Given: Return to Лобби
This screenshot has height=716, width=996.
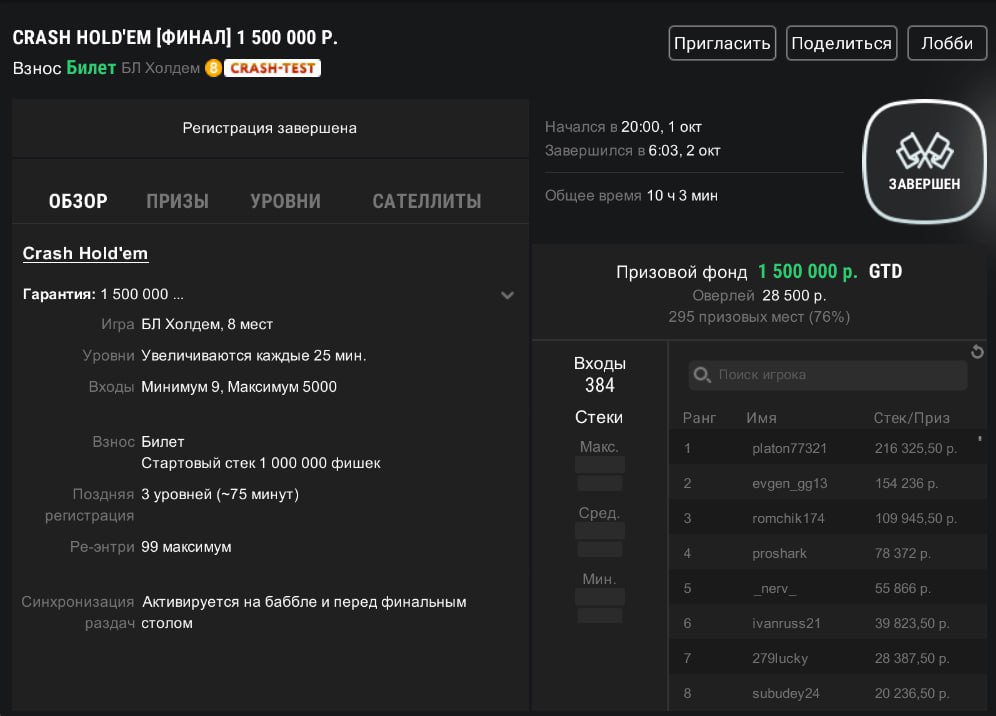Looking at the screenshot, I should click(946, 43).
